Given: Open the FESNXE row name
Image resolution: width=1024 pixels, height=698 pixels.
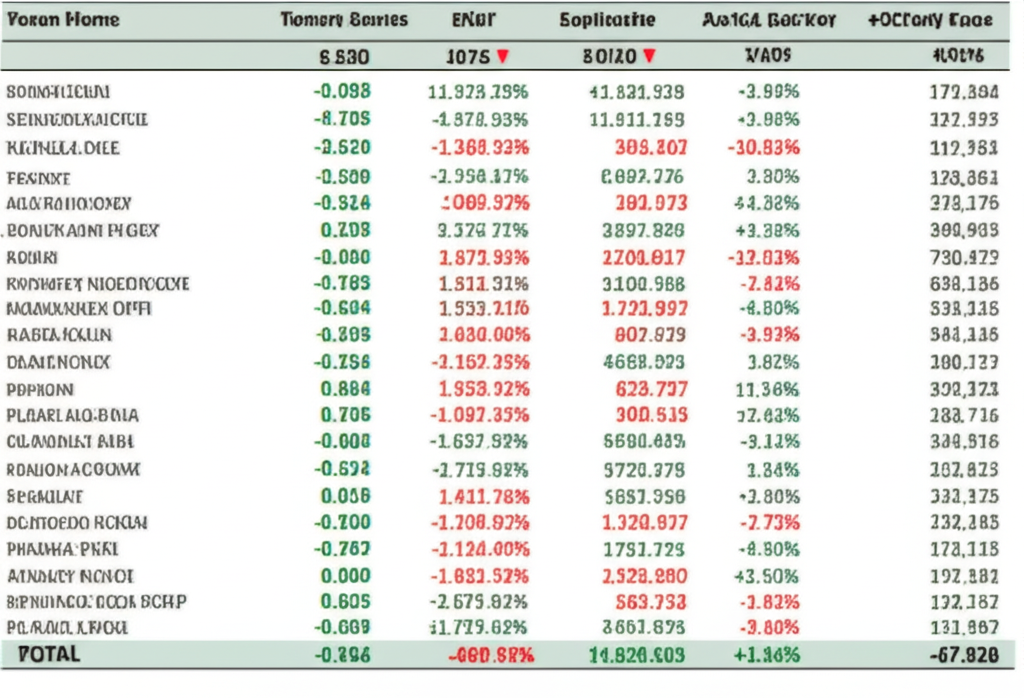Looking at the screenshot, I should 38,179.
